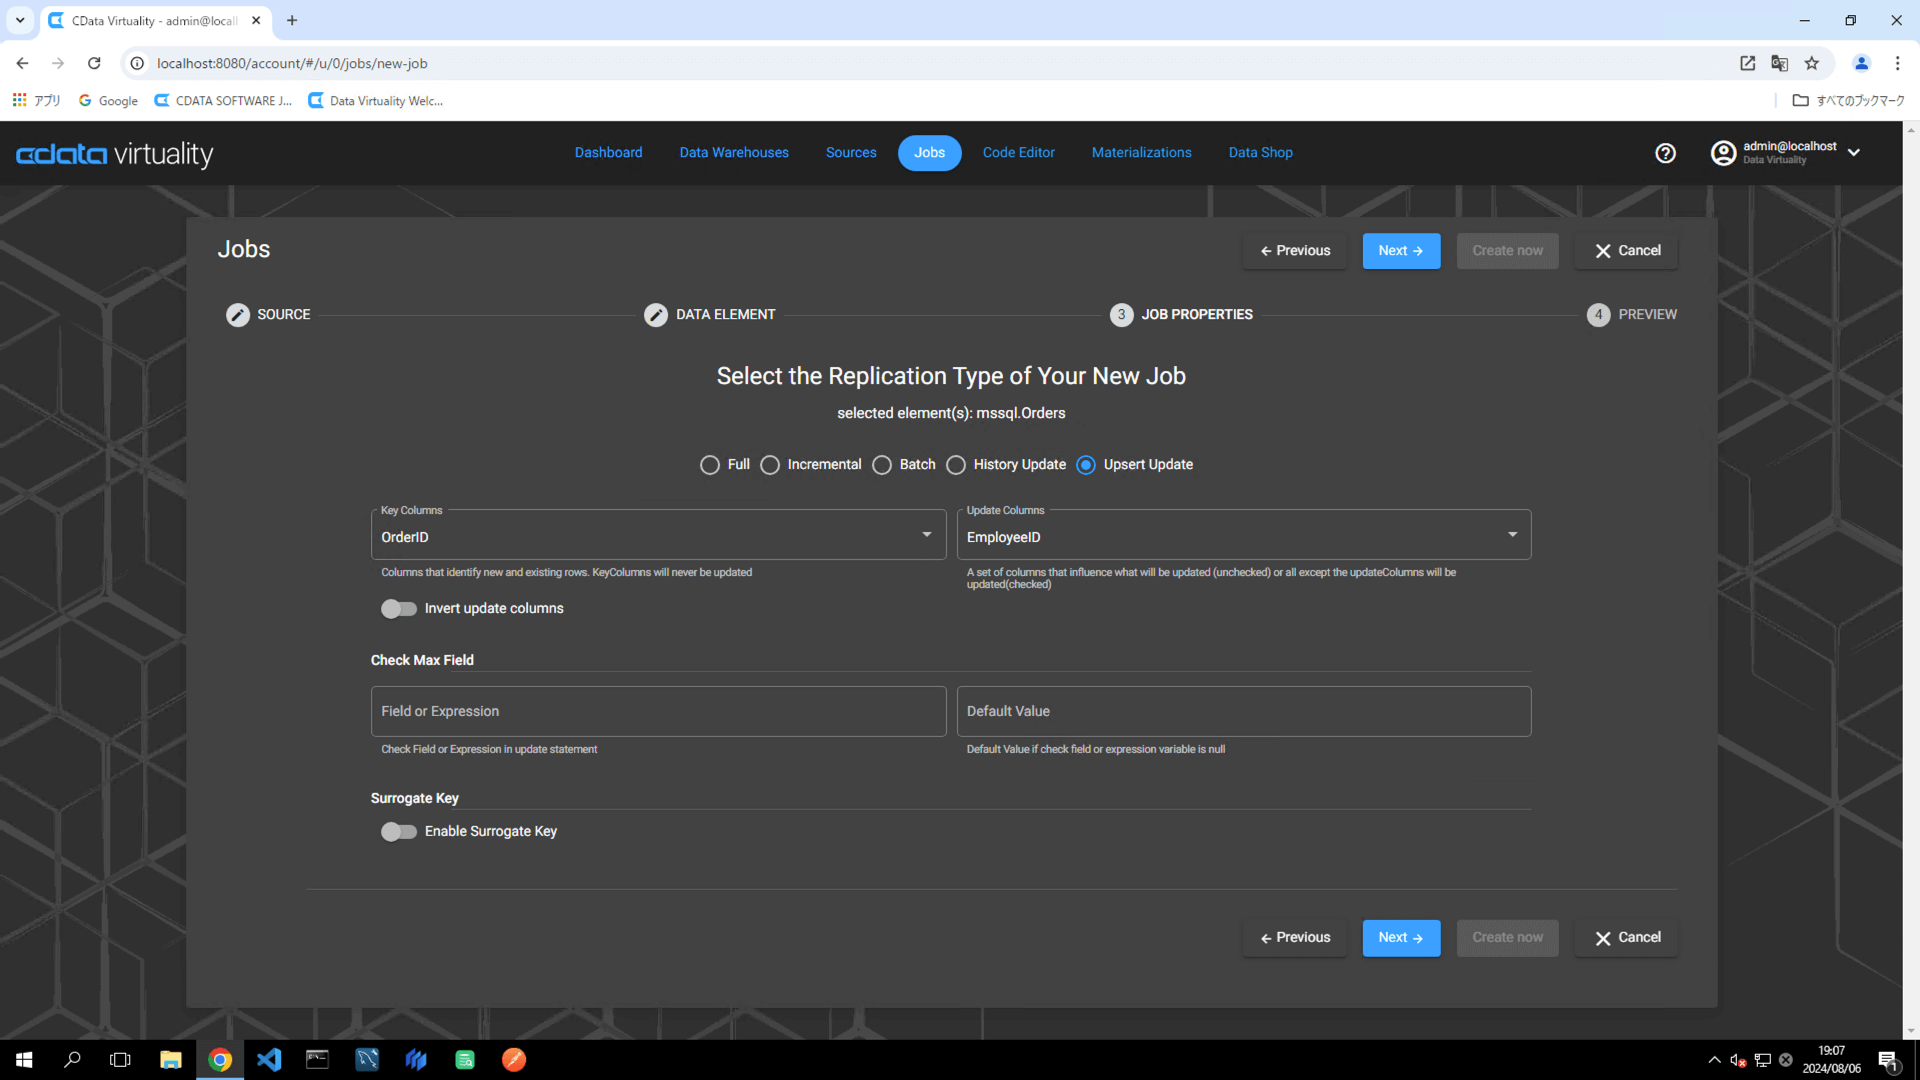Select the History Update radio option
The height and width of the screenshot is (1080, 1920).
[x=956, y=465]
